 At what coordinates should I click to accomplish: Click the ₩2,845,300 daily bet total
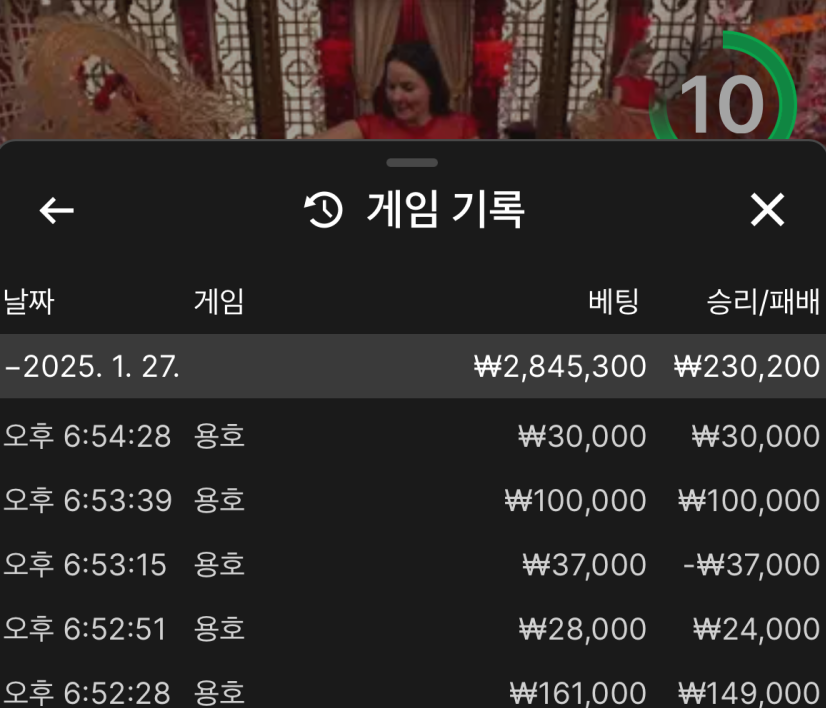[560, 366]
